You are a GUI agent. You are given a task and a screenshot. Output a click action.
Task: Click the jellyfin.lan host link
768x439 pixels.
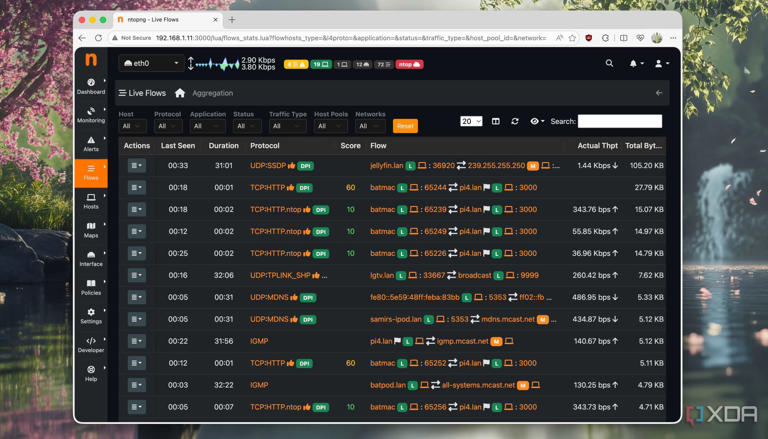click(x=386, y=166)
